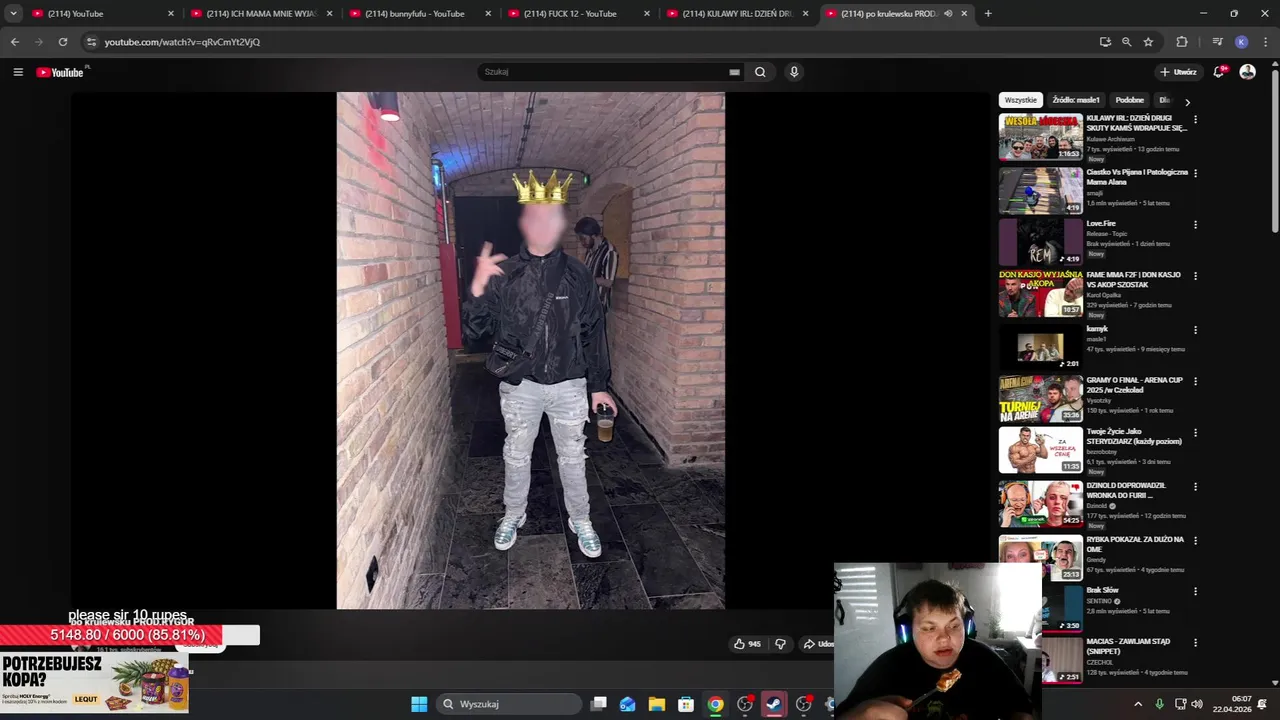Open Google Chrome taskbar icon
The width and height of the screenshot is (1280, 720).
(x=715, y=704)
